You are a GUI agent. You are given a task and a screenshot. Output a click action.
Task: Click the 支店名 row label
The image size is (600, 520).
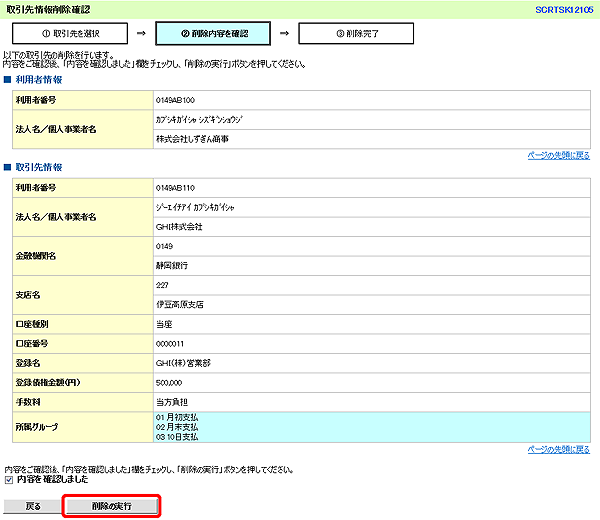coord(28,295)
